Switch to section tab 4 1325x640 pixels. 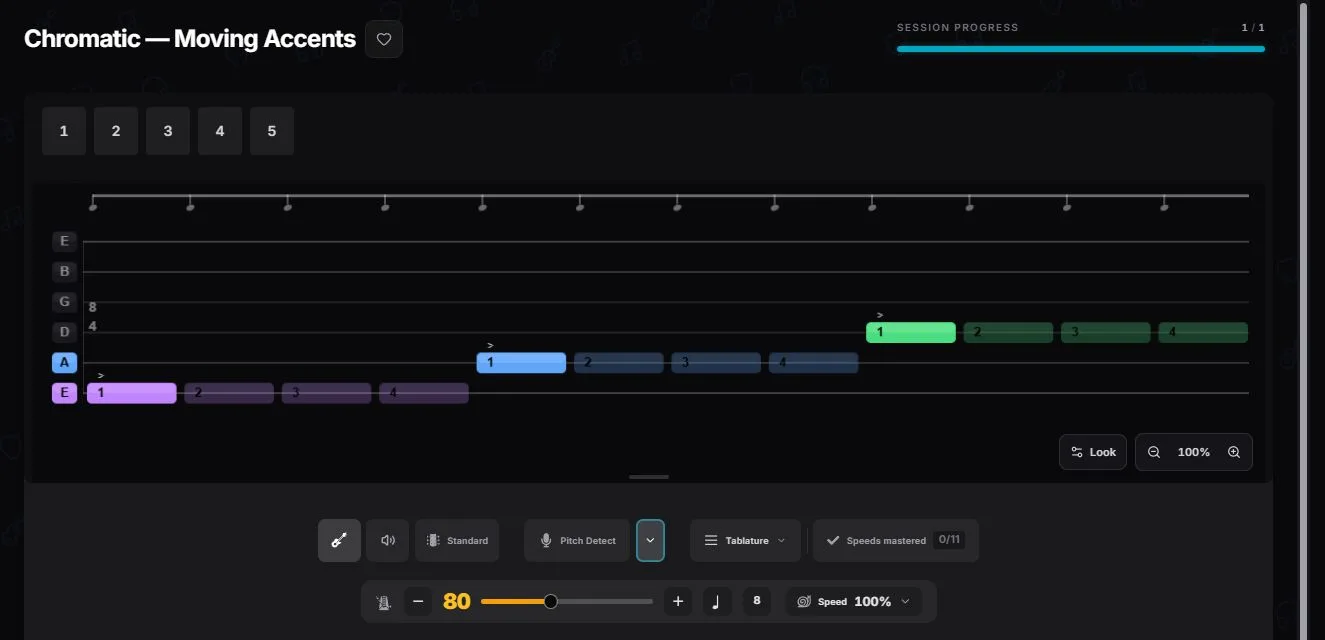coord(220,131)
